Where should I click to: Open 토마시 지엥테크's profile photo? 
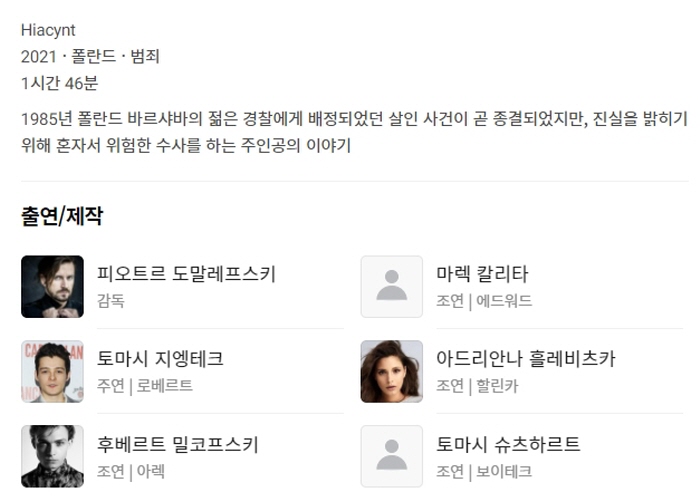(52, 372)
